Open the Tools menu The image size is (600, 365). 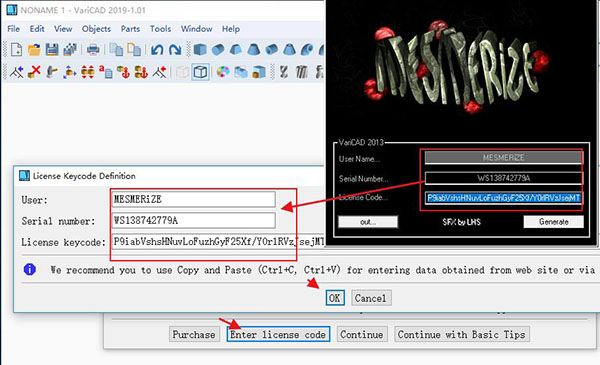tap(160, 29)
